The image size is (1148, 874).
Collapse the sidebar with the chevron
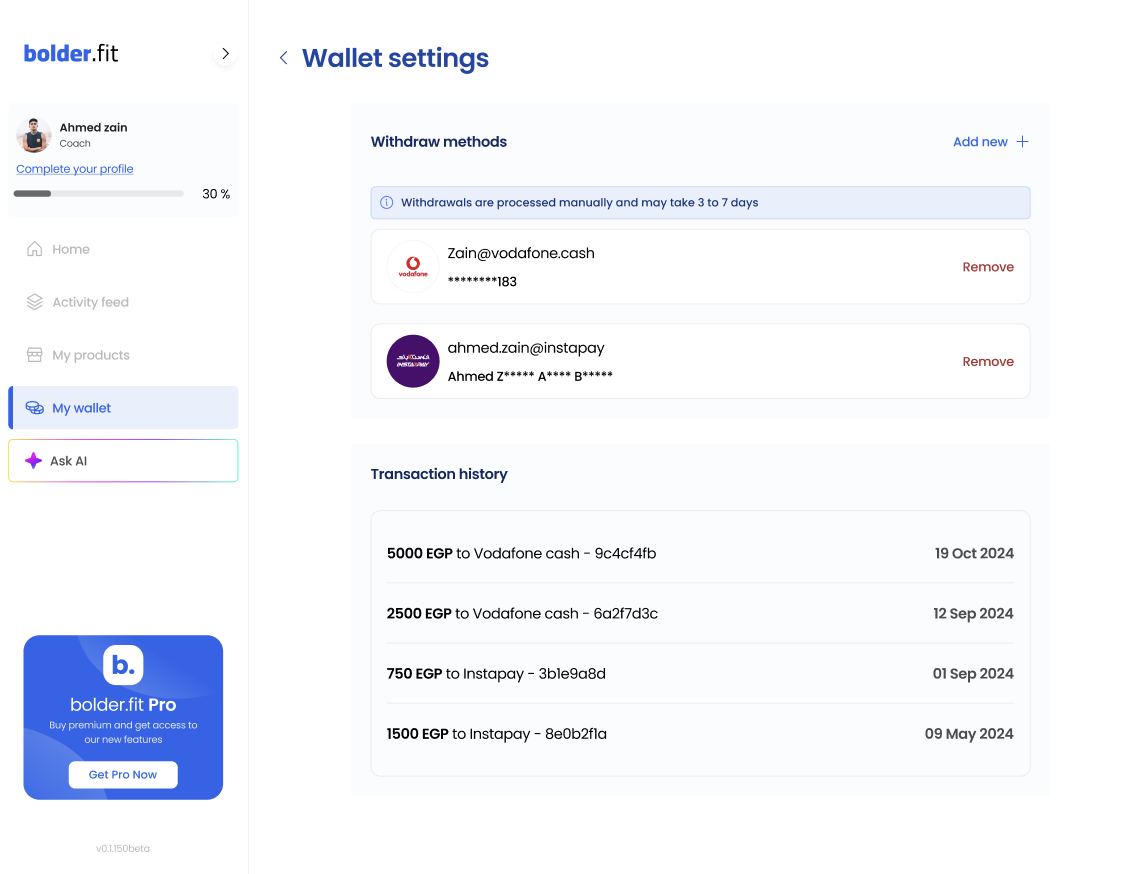coord(225,54)
